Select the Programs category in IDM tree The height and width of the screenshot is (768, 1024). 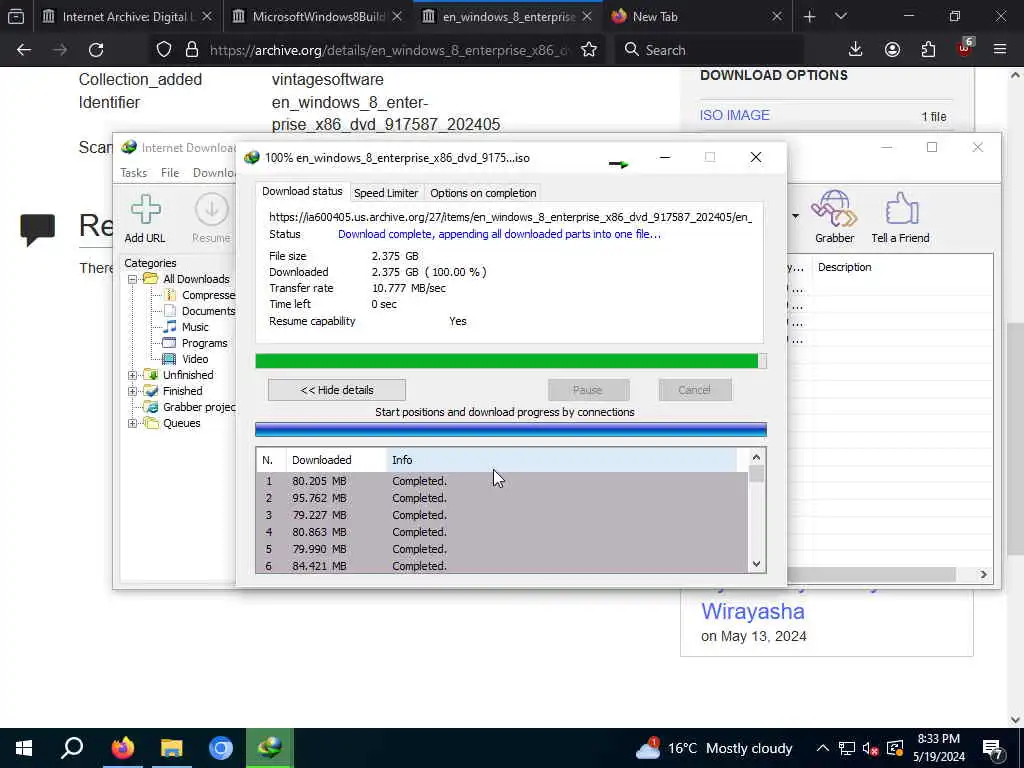point(204,343)
